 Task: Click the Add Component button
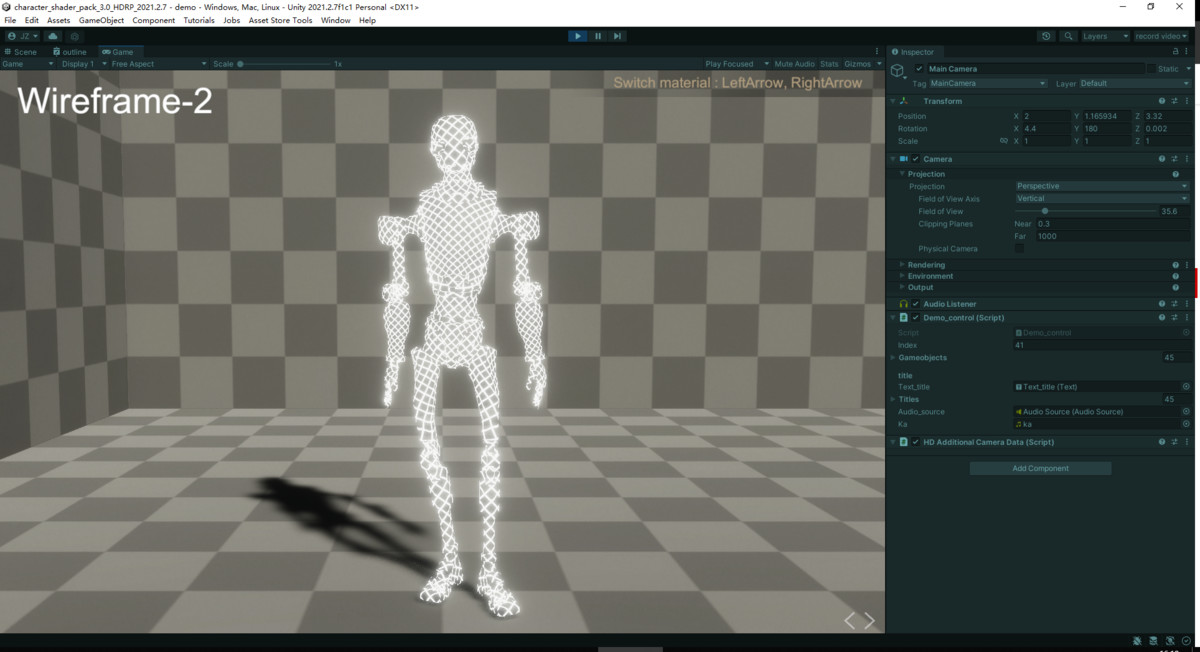(x=1040, y=467)
